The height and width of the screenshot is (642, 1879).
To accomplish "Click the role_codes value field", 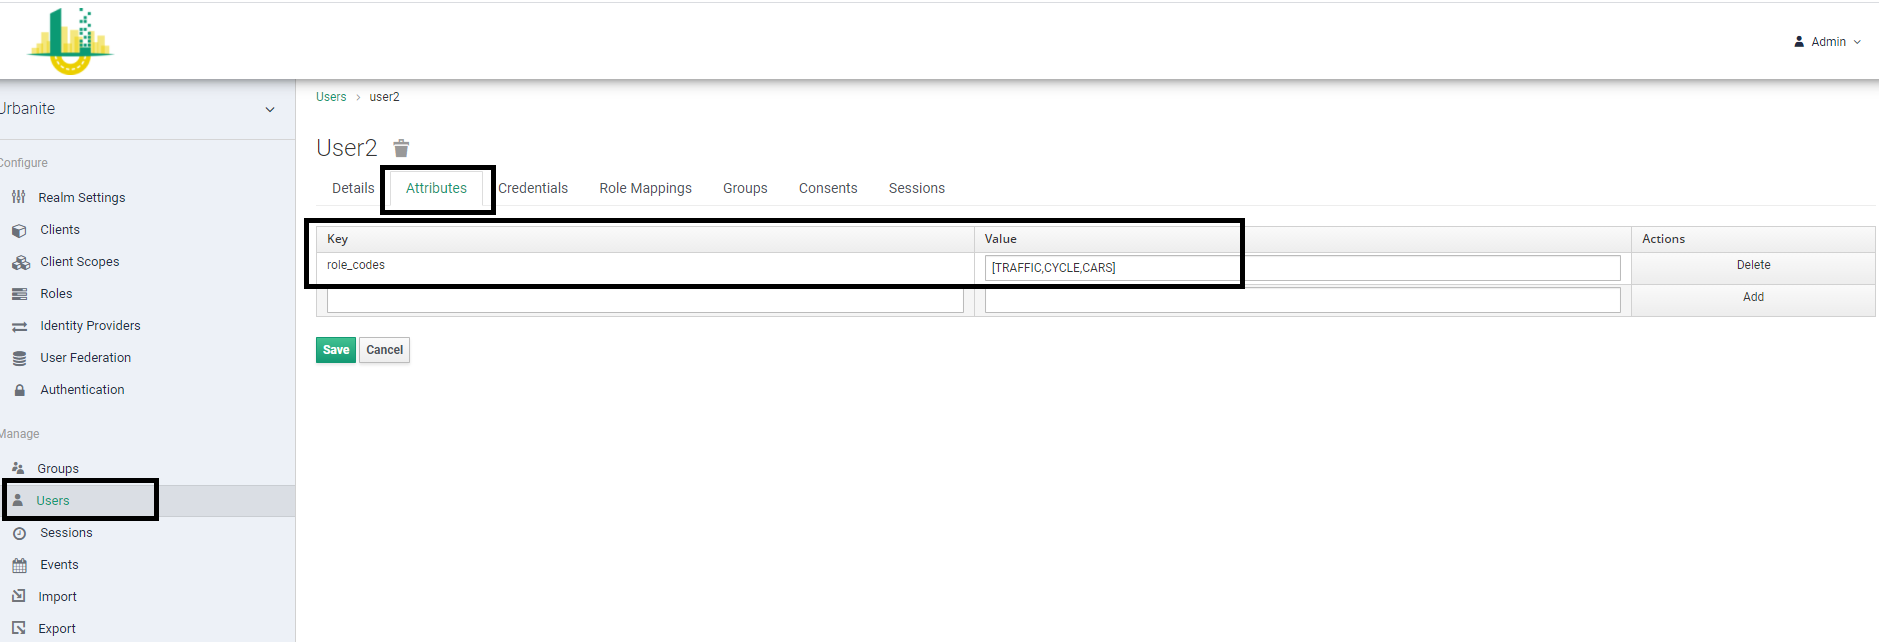I will pyautogui.click(x=1302, y=268).
